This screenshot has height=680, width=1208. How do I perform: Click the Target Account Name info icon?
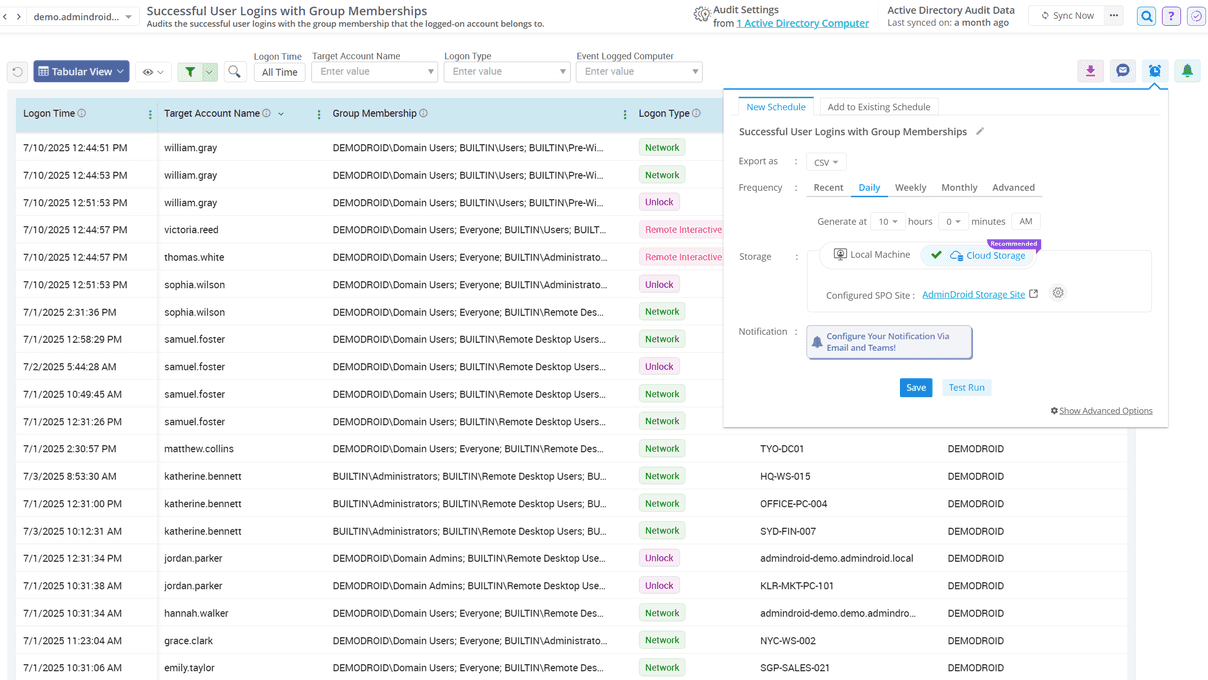266,114
